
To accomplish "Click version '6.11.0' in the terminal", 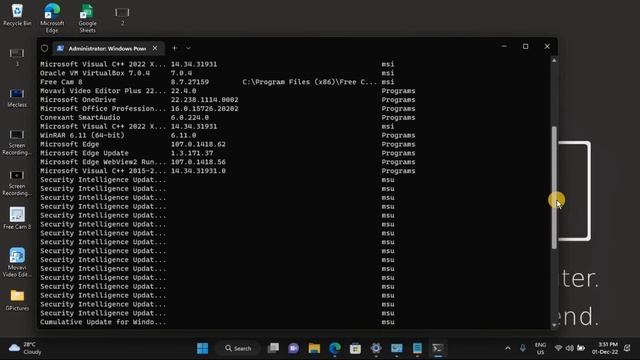I will [183, 135].
